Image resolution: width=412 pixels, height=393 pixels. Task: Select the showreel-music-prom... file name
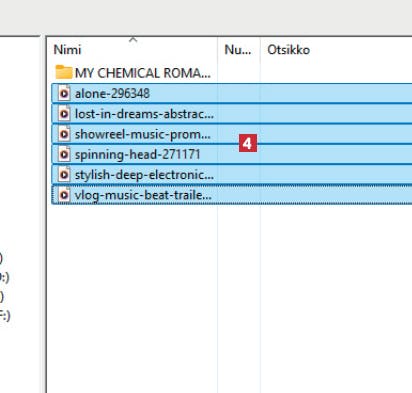(x=143, y=134)
